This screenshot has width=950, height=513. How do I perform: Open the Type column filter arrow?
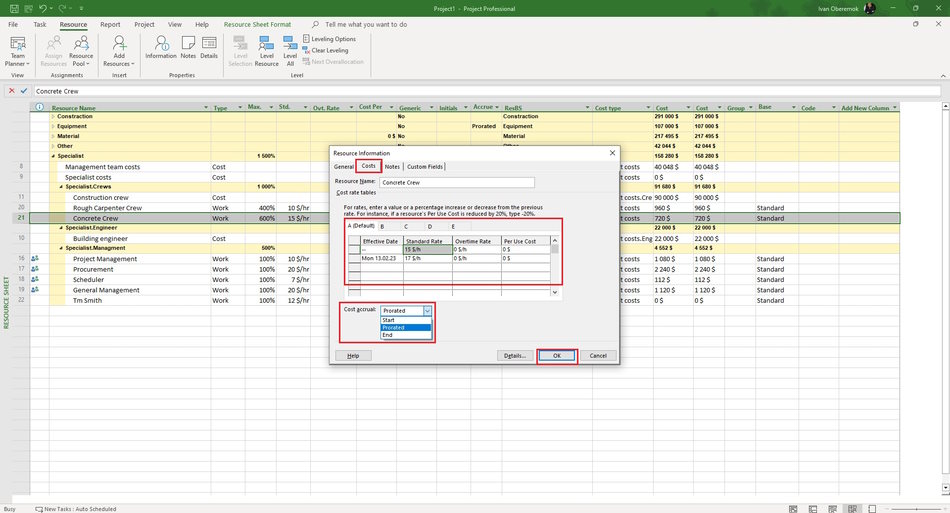(x=240, y=108)
